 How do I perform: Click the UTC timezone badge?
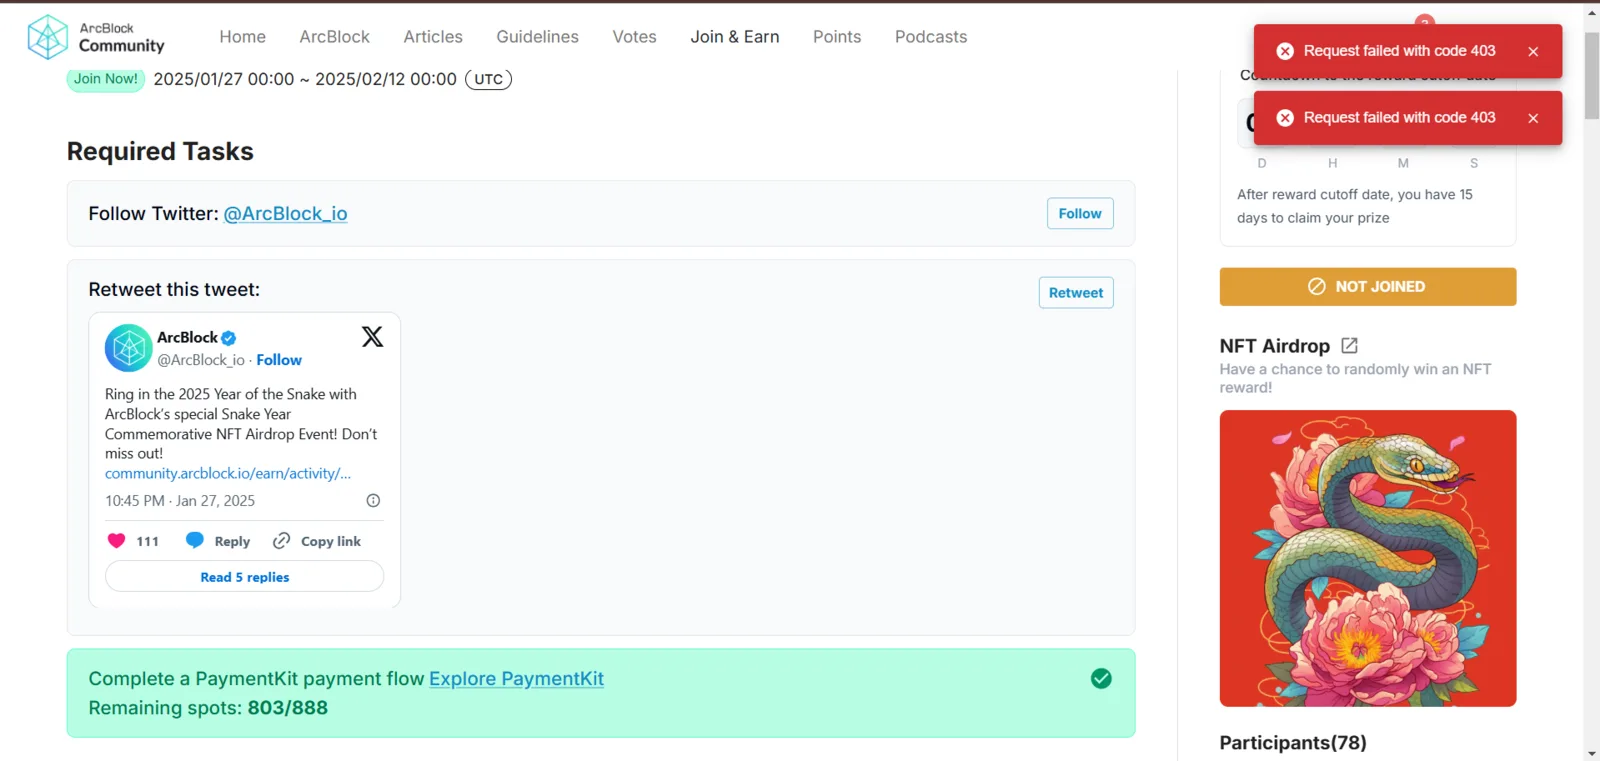coord(488,79)
